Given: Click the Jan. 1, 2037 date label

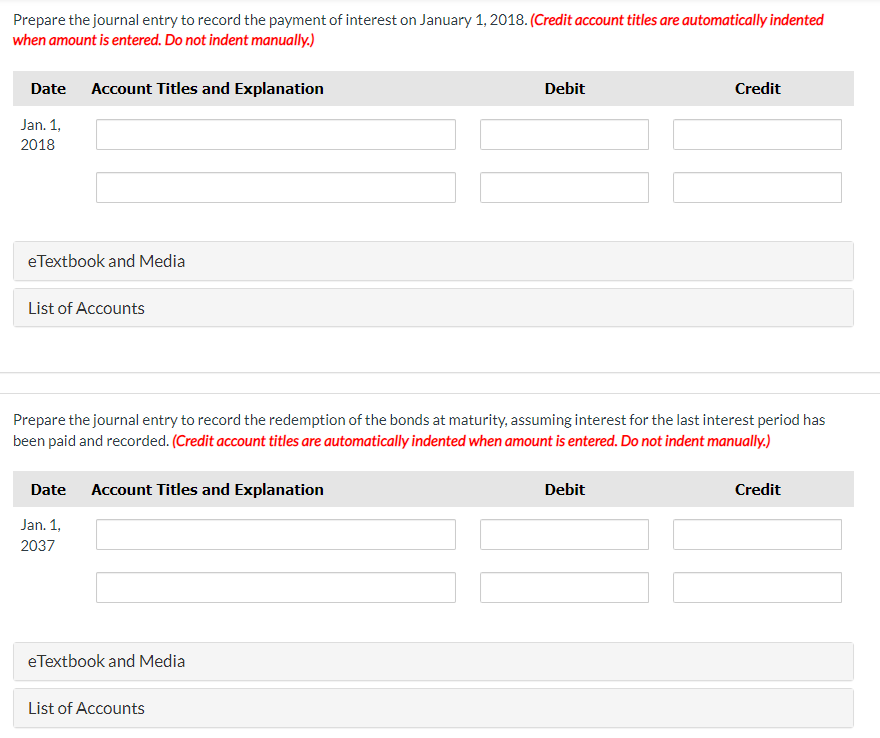Looking at the screenshot, I should tap(41, 534).
